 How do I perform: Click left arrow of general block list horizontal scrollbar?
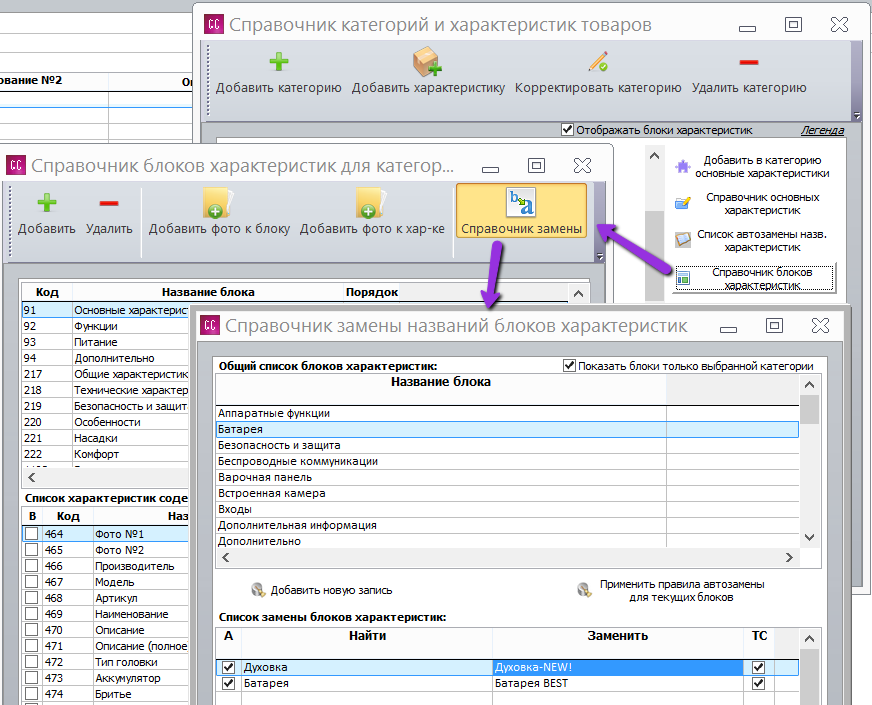click(226, 557)
